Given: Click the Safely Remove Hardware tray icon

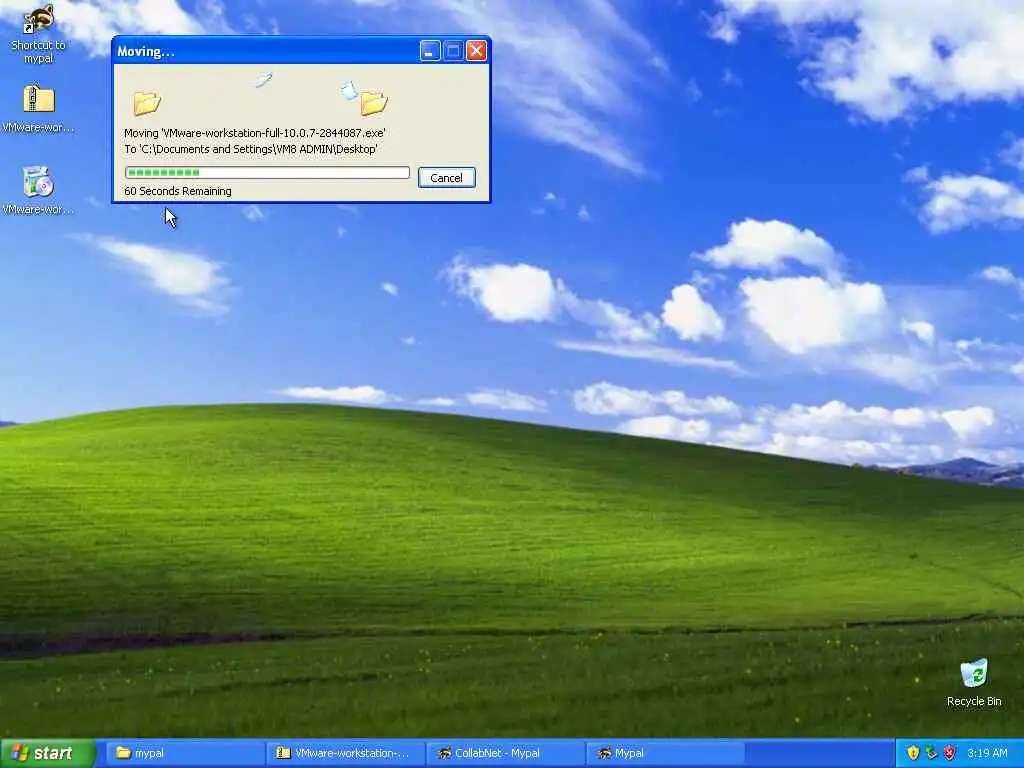Looking at the screenshot, I should tap(931, 753).
